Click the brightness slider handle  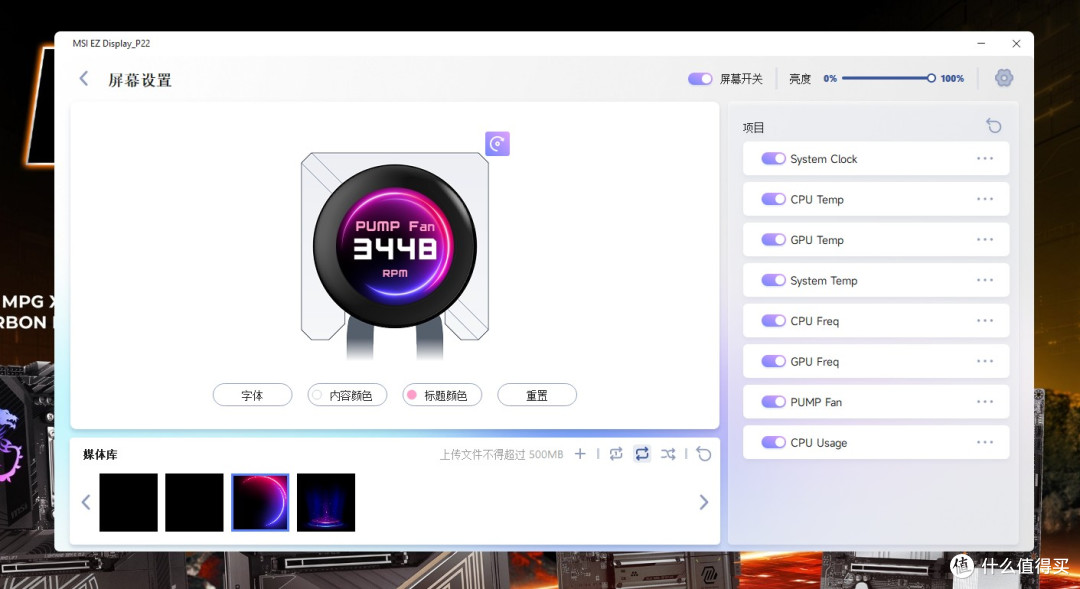click(931, 79)
